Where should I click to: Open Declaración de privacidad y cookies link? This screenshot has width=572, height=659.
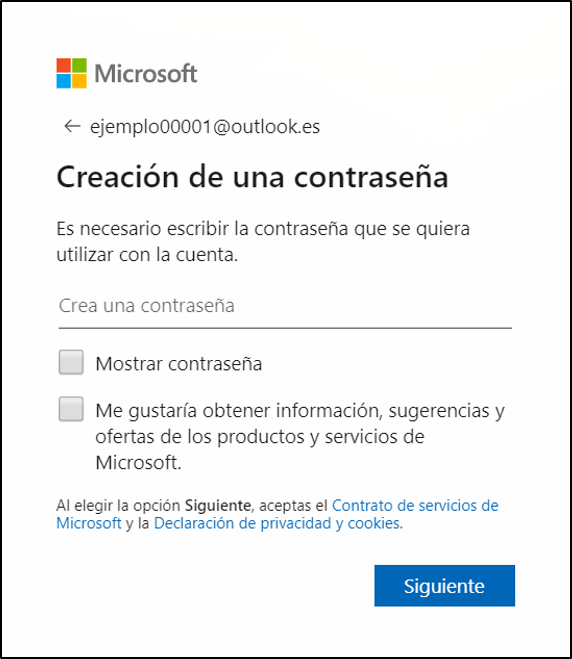pos(278,523)
